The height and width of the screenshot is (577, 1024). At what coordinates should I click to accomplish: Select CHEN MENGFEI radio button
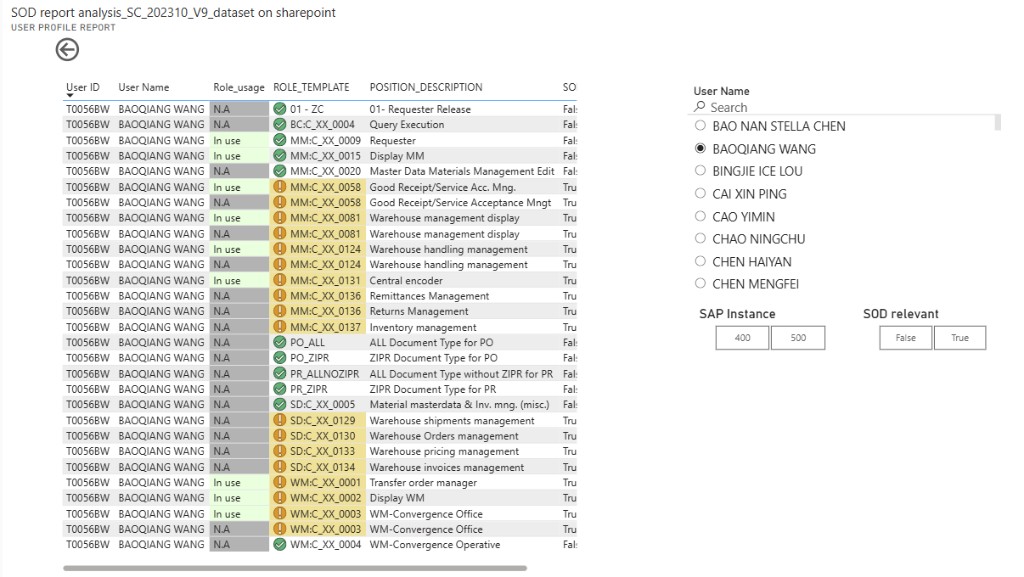click(x=700, y=283)
